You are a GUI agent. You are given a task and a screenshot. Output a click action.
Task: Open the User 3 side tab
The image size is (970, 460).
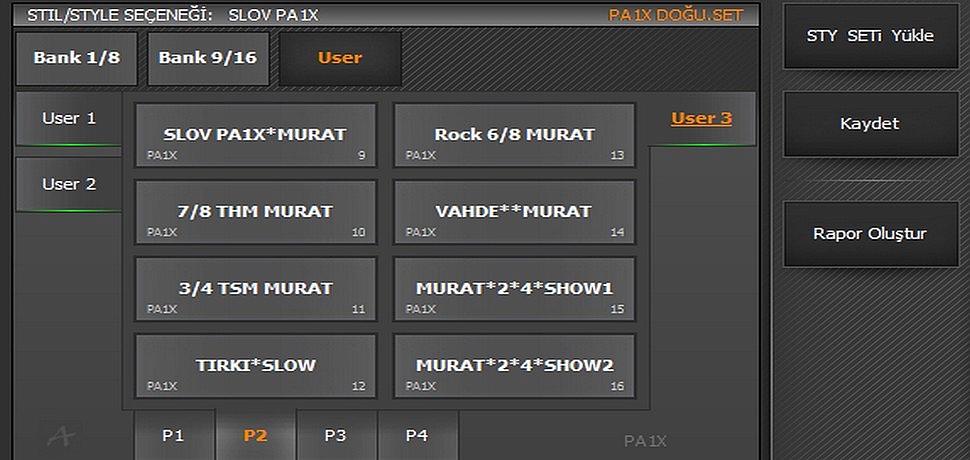tap(701, 119)
